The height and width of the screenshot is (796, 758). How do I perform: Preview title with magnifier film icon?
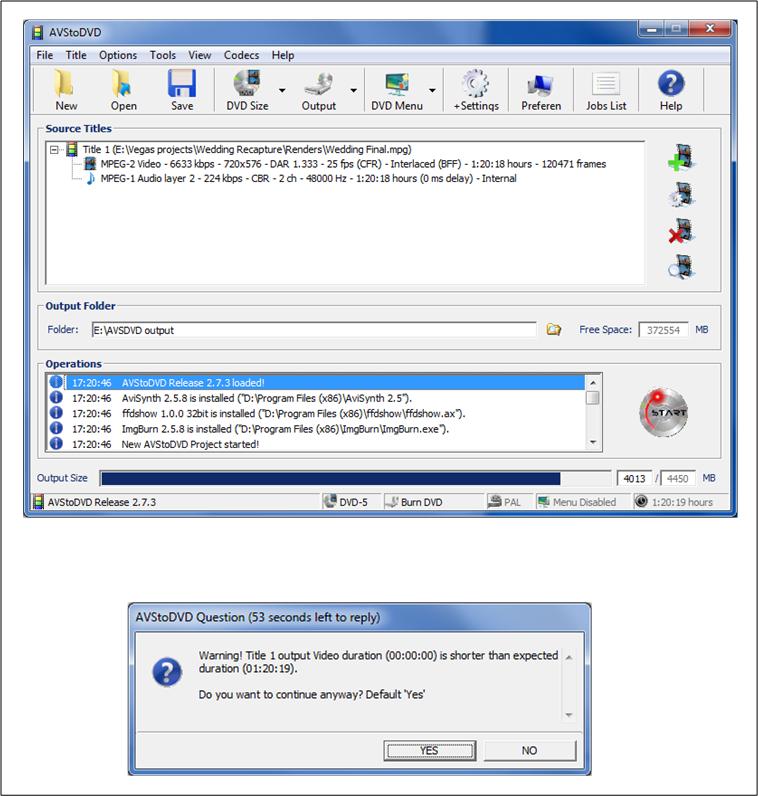(681, 267)
